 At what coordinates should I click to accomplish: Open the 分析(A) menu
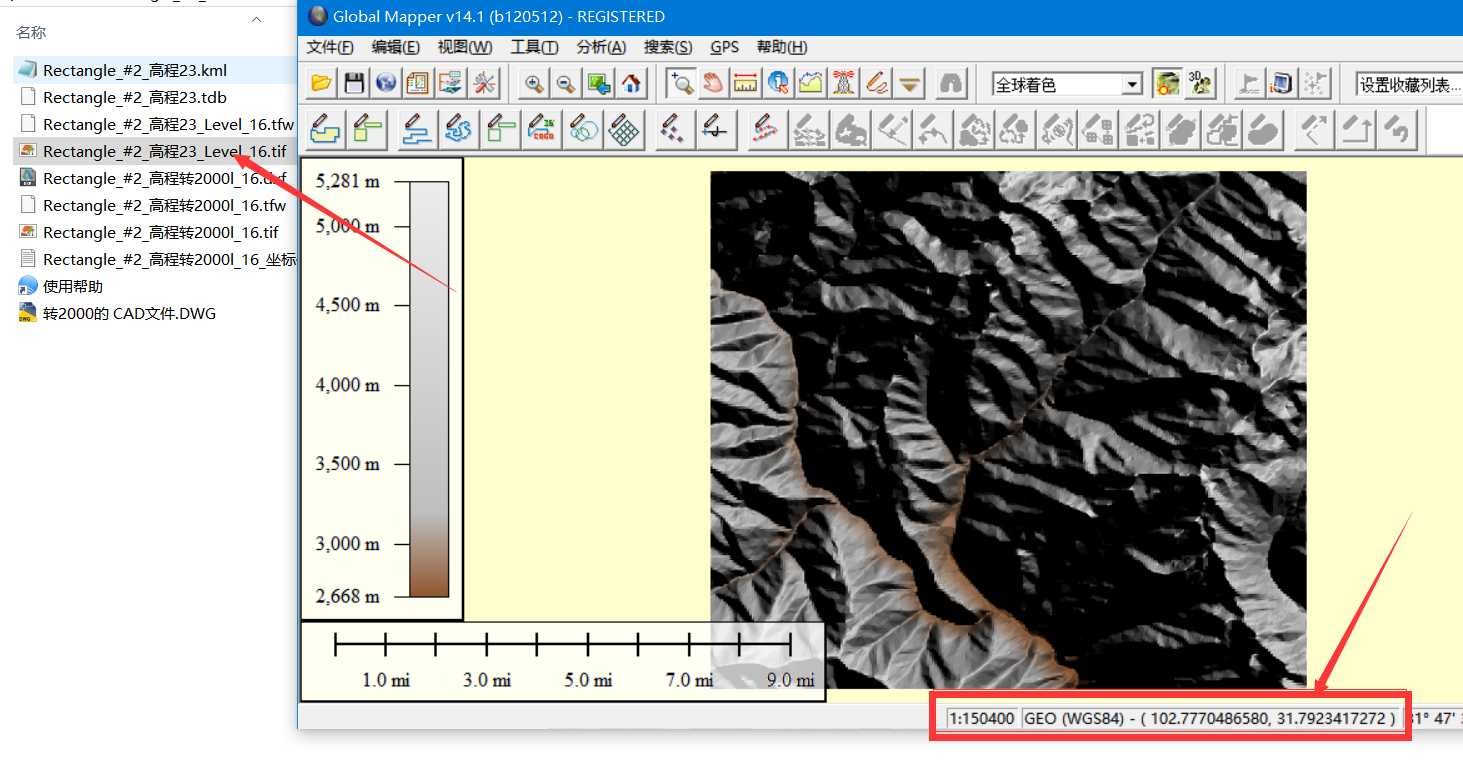click(601, 47)
